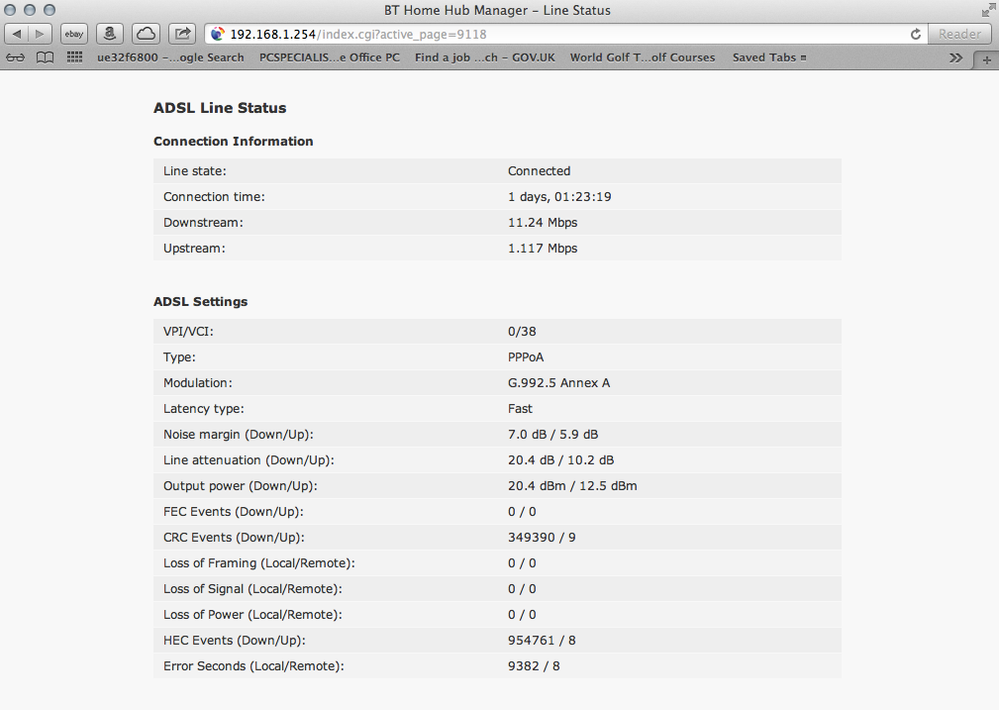Click the Loss of Power label
999x710 pixels.
[252, 615]
